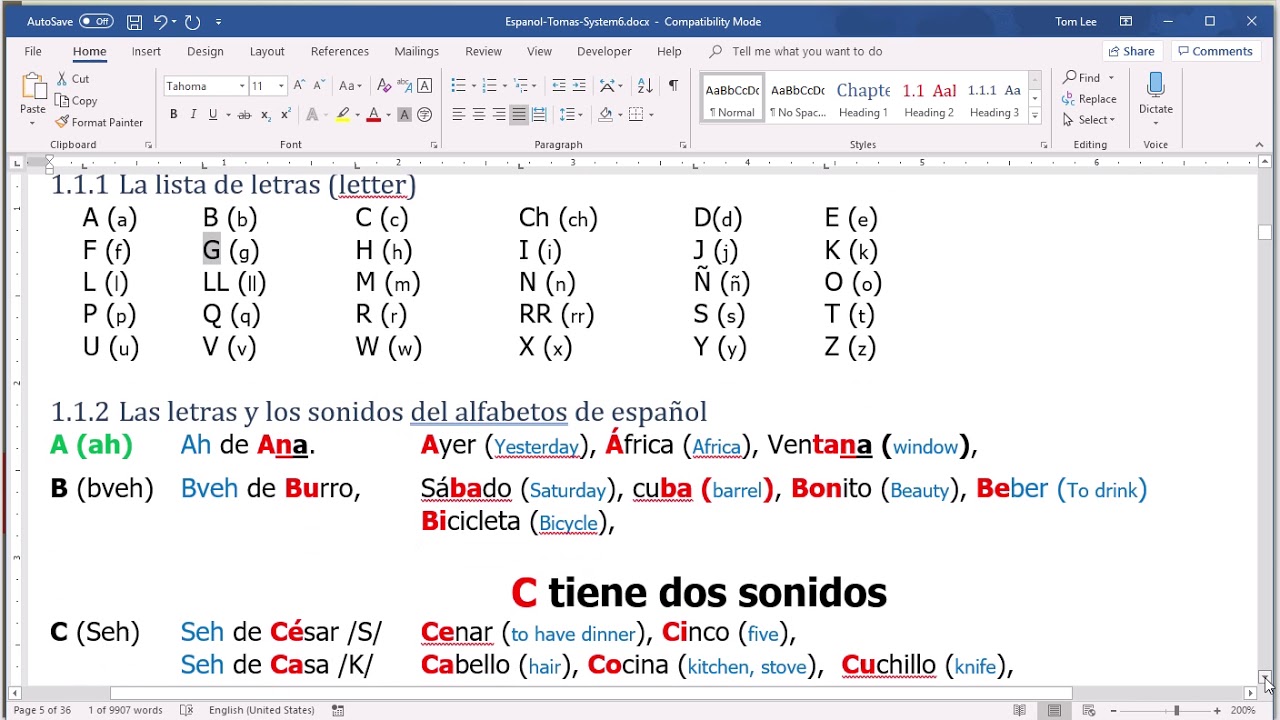
Task: Click the Character Shading icon
Action: [404, 115]
